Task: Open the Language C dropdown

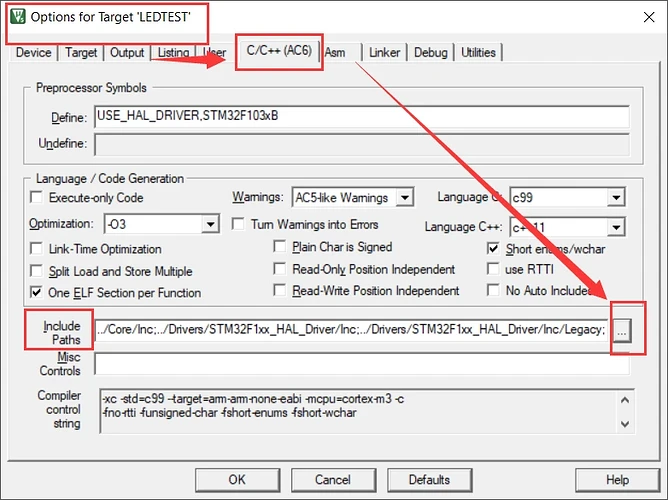Action: click(x=616, y=198)
